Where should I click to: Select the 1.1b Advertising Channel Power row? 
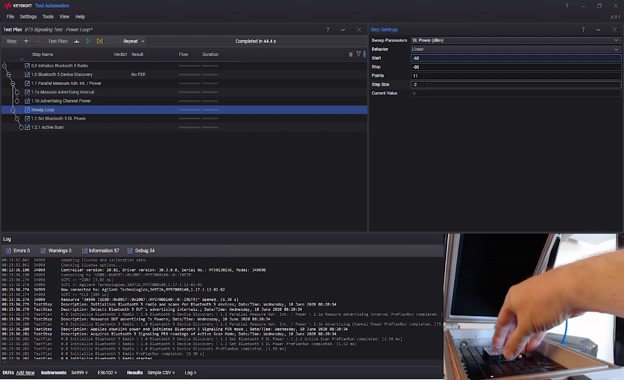pyautogui.click(x=184, y=101)
